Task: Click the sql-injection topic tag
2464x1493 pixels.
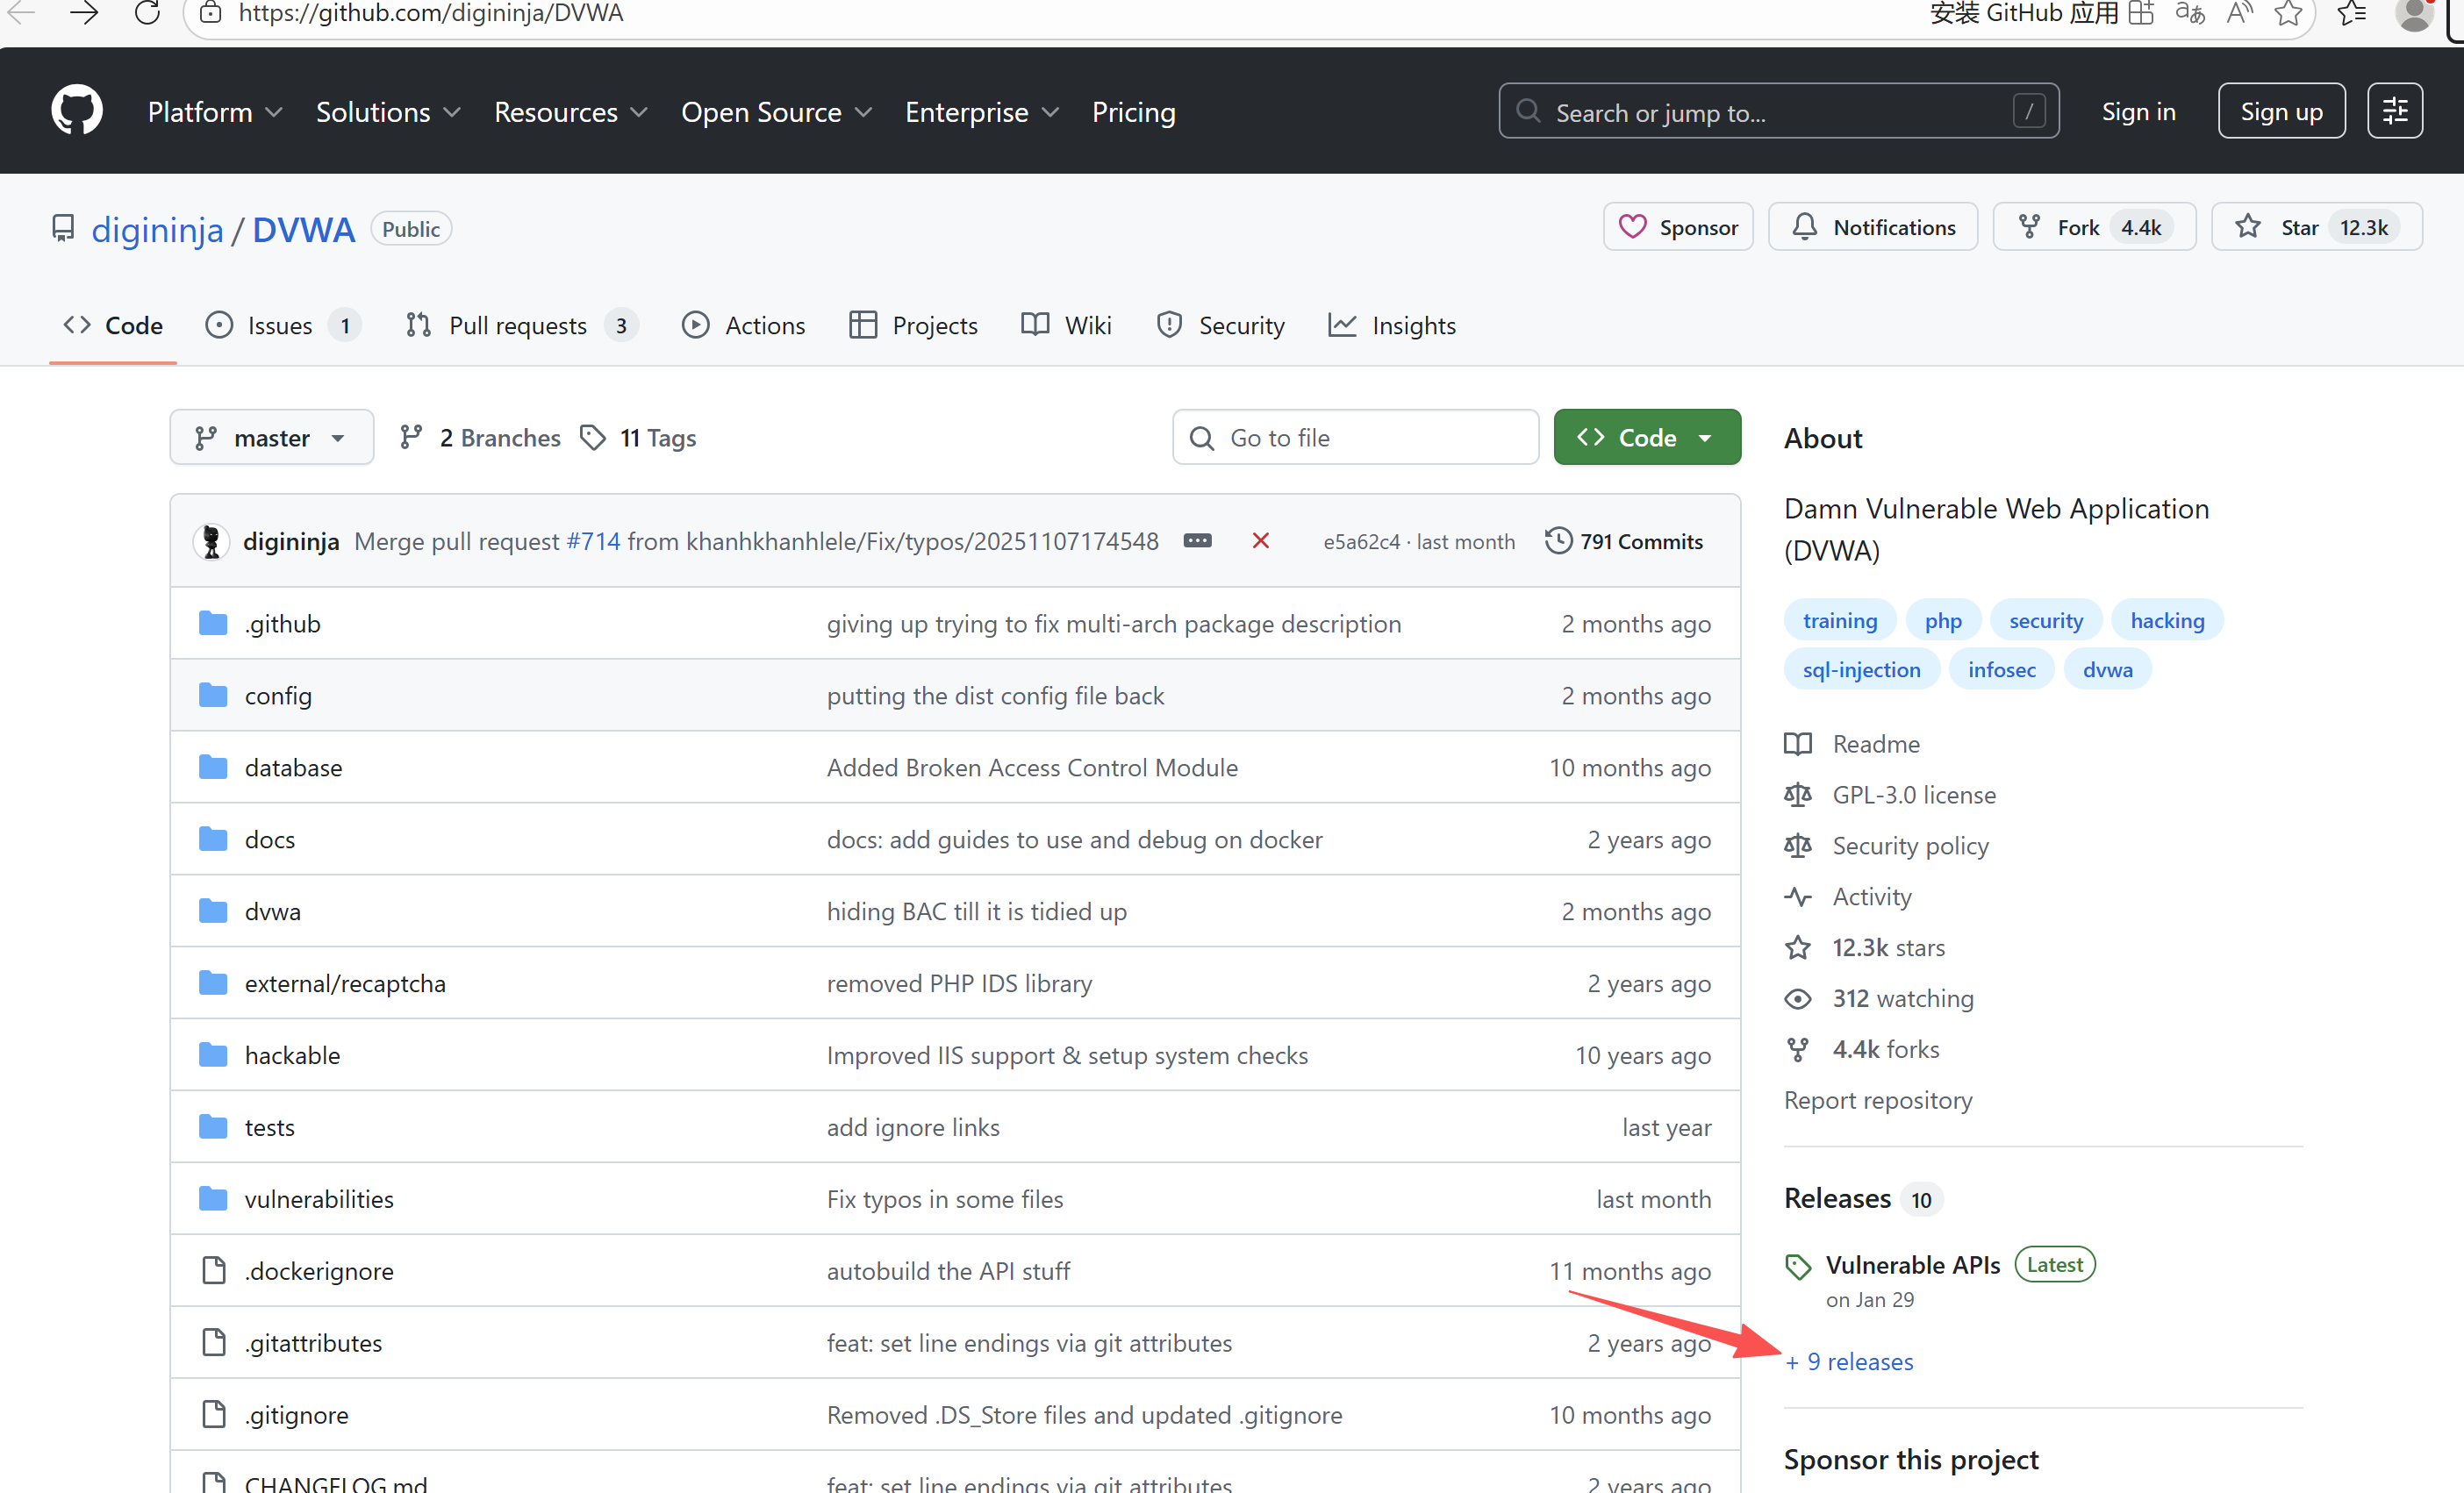Action: point(1861,670)
